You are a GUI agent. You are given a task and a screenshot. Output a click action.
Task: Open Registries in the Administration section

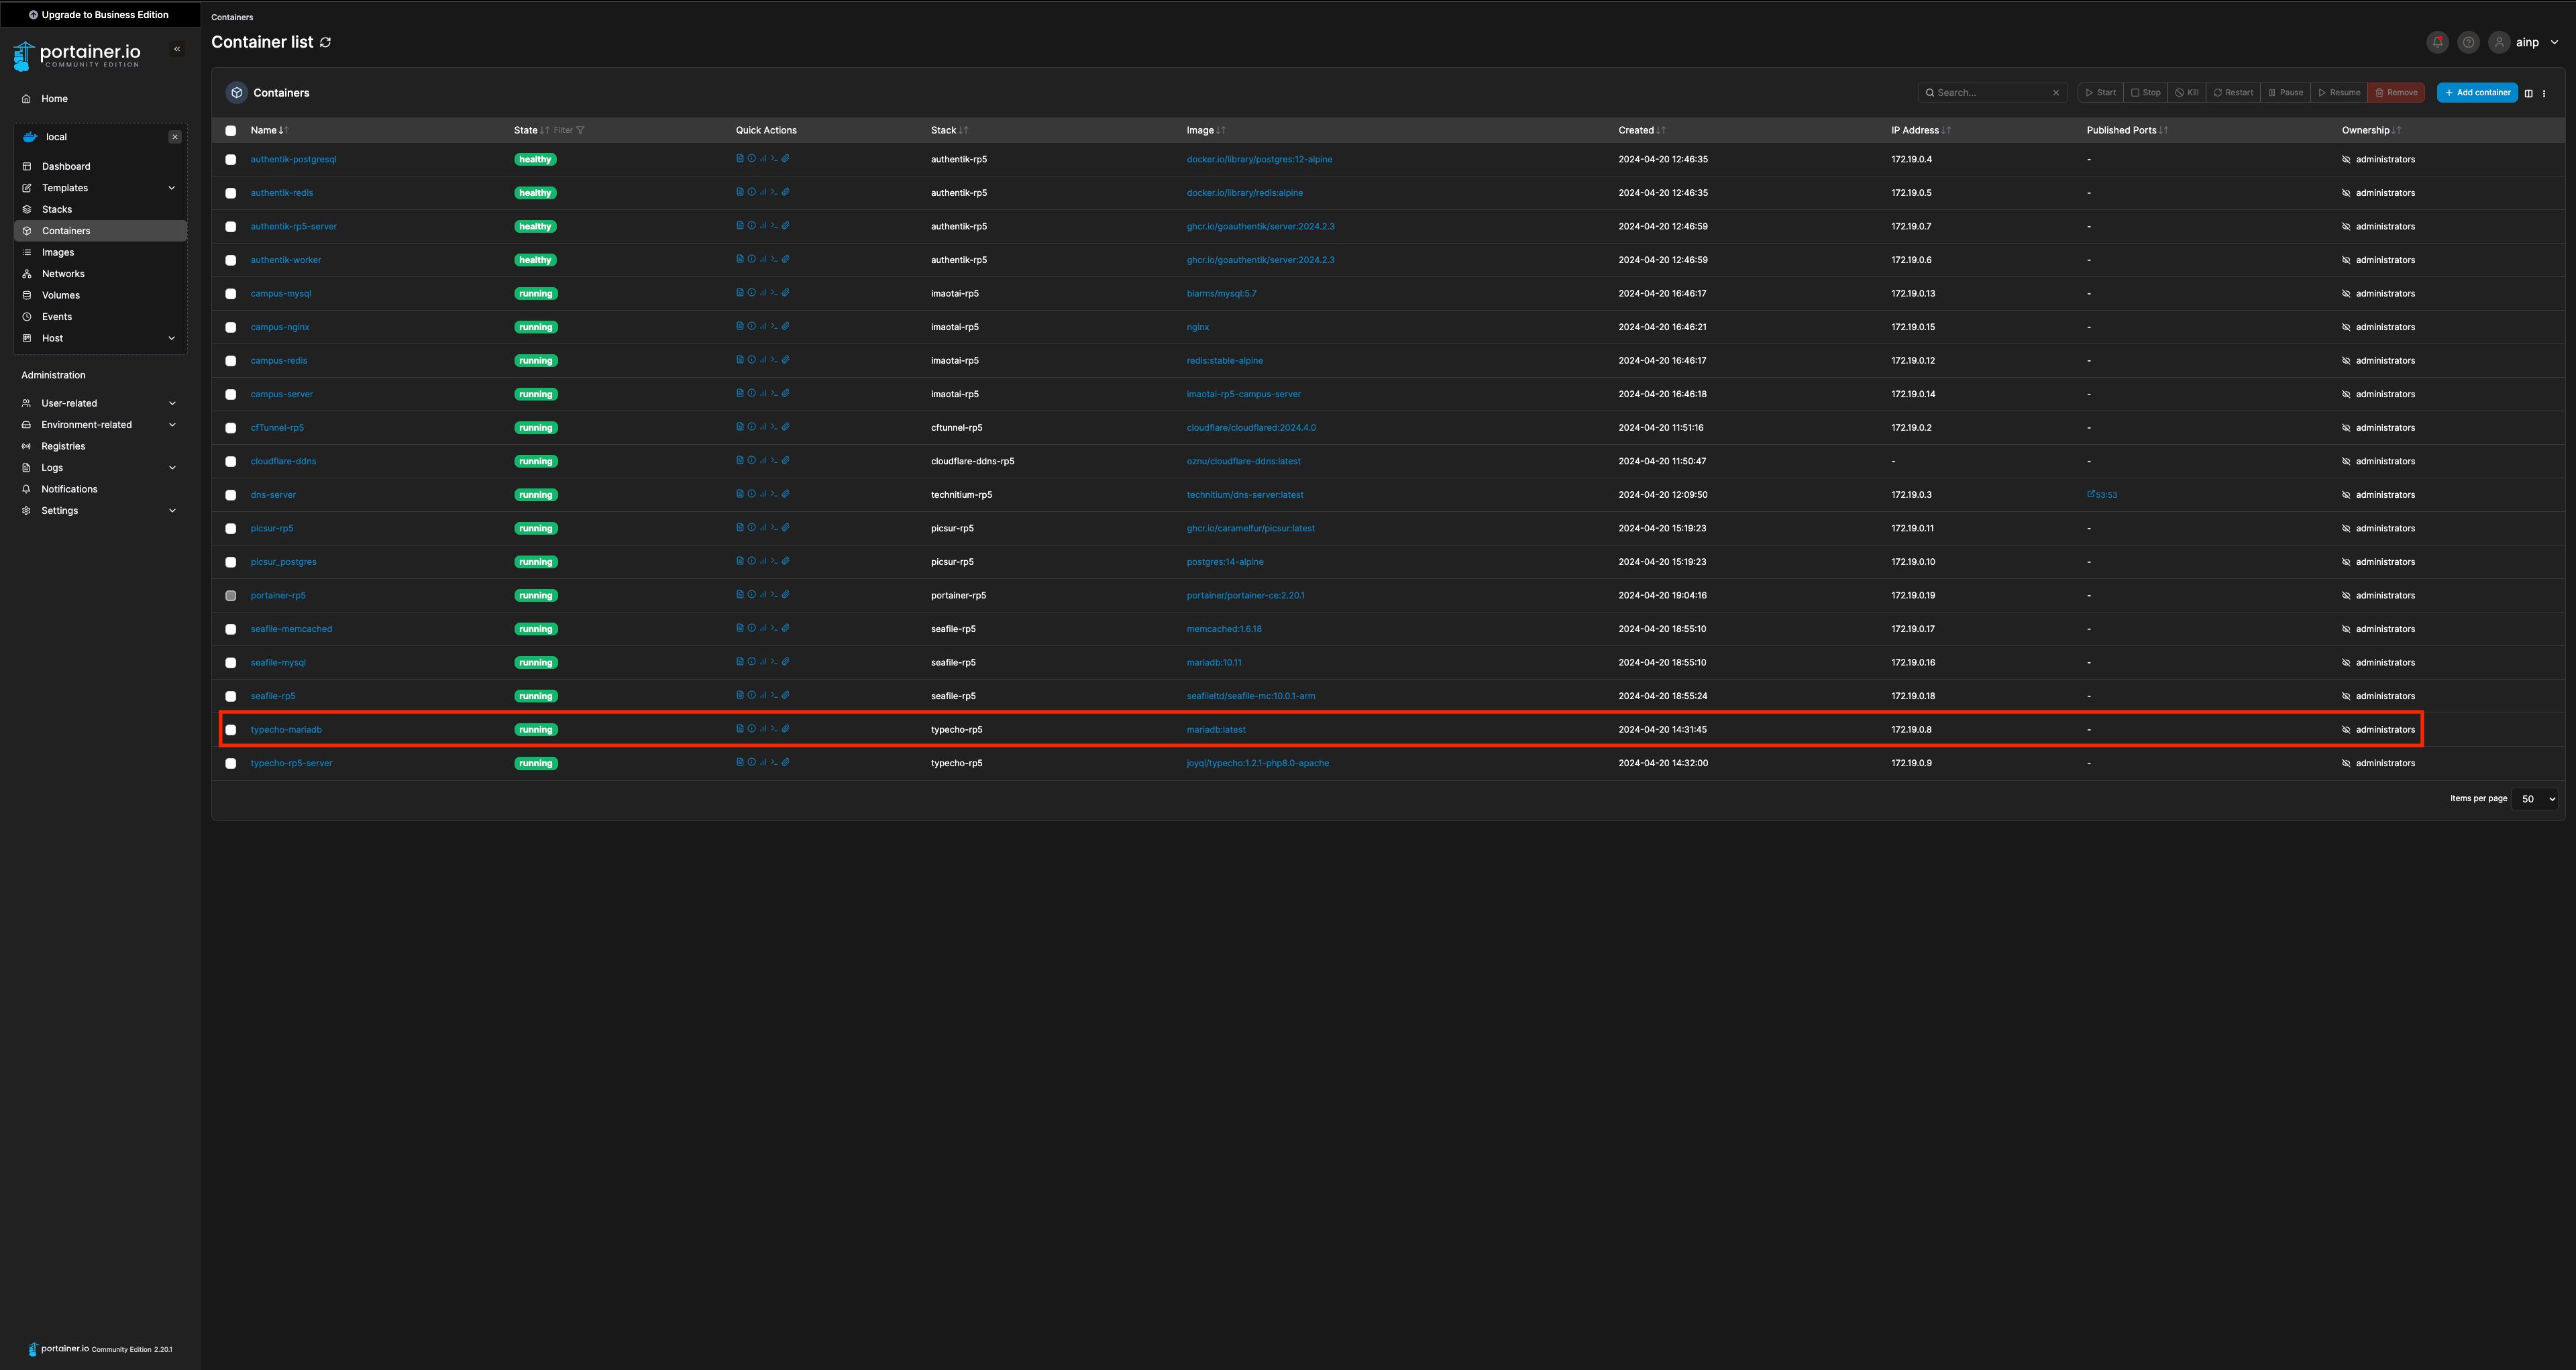pos(100,446)
